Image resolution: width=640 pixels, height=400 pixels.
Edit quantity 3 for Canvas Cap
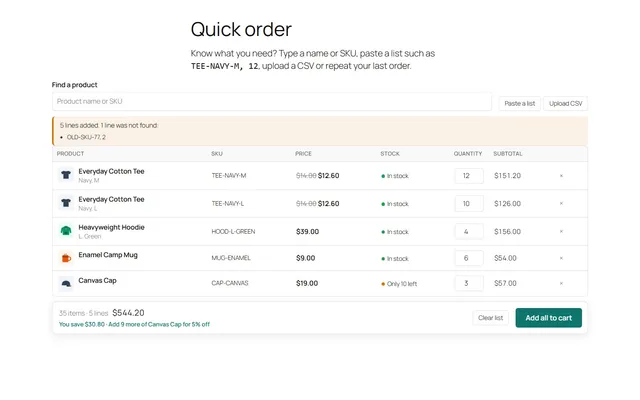pyautogui.click(x=469, y=283)
